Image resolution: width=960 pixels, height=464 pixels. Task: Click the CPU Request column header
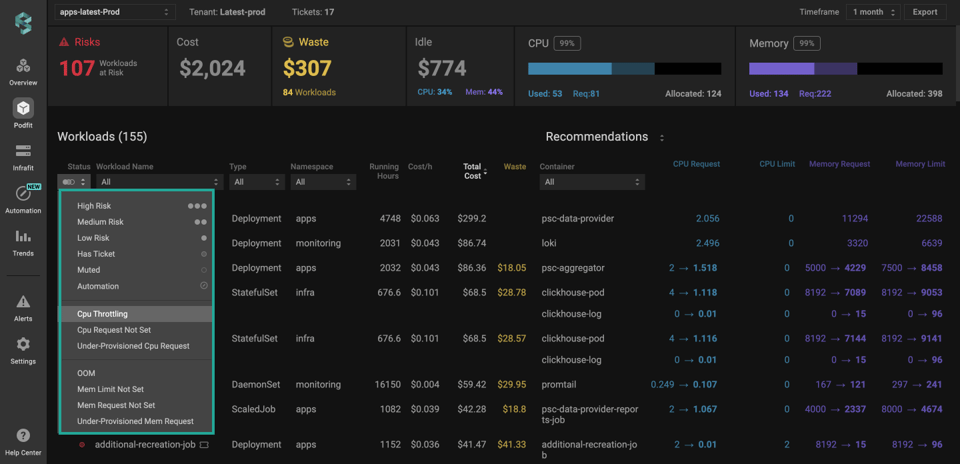696,164
